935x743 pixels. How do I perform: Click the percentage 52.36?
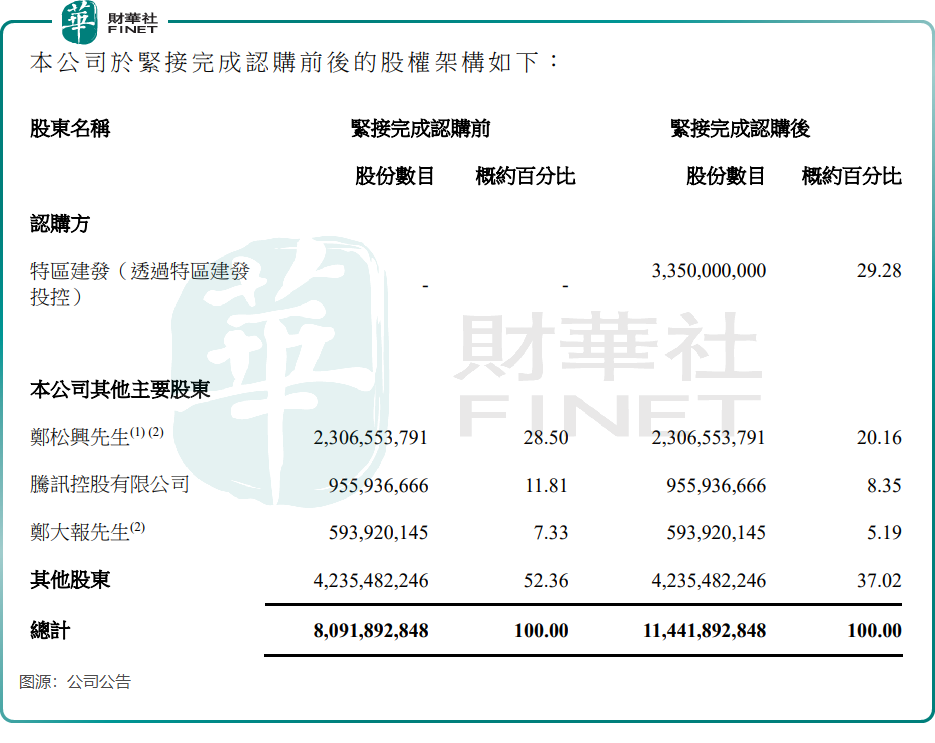[546, 581]
